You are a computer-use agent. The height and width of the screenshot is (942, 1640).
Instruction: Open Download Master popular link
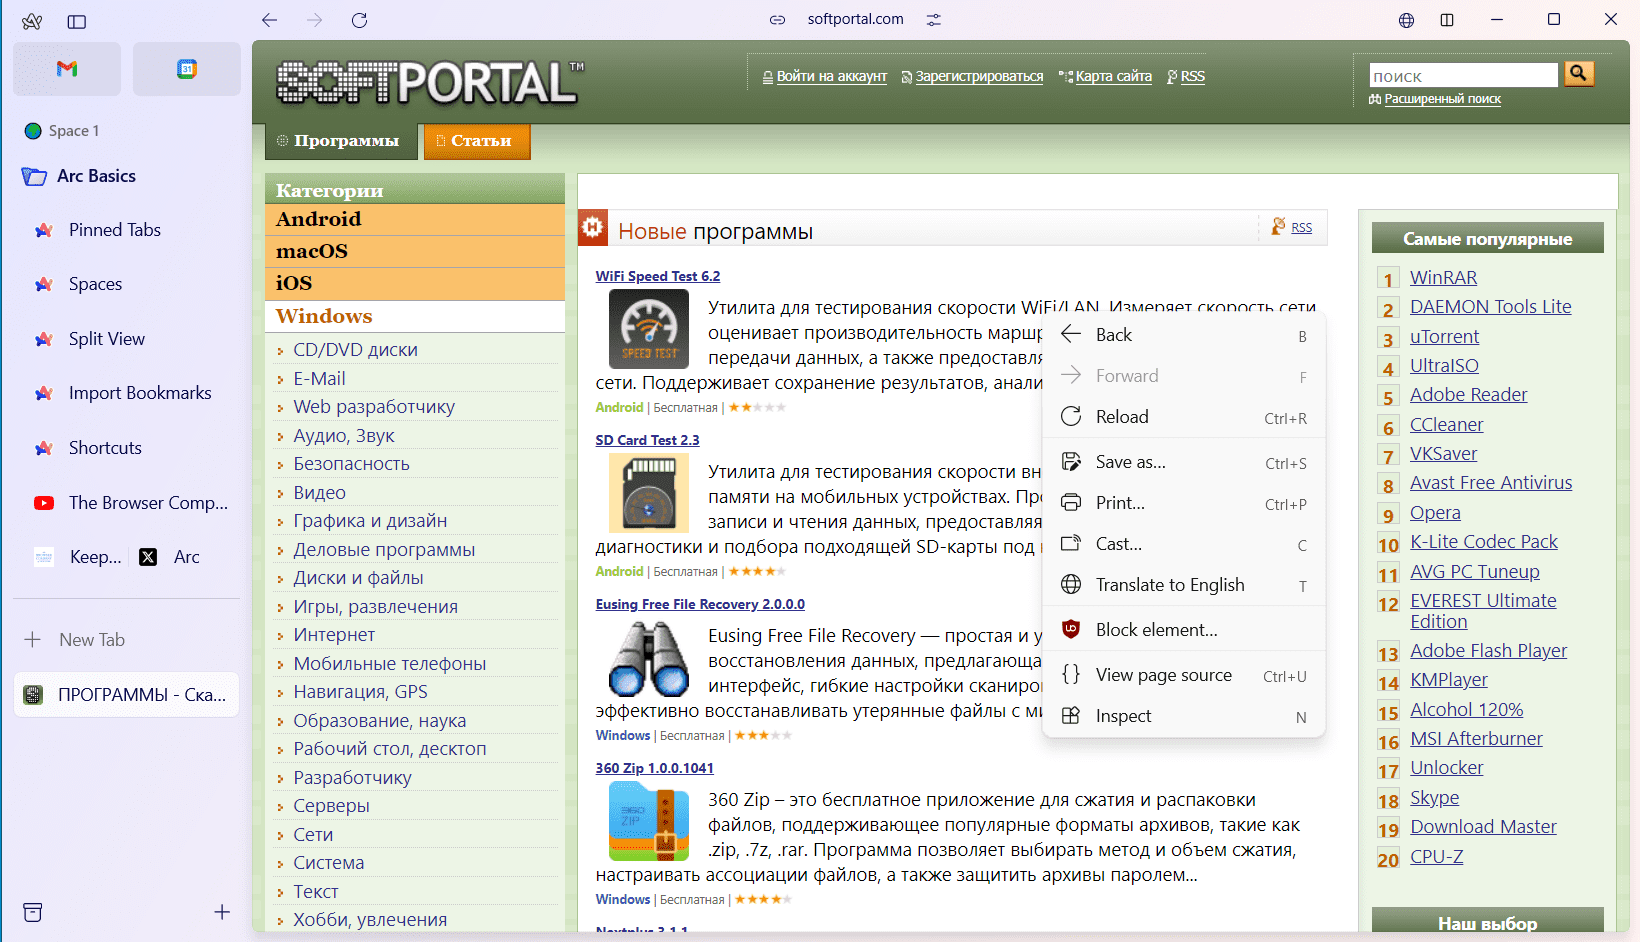[x=1484, y=827]
